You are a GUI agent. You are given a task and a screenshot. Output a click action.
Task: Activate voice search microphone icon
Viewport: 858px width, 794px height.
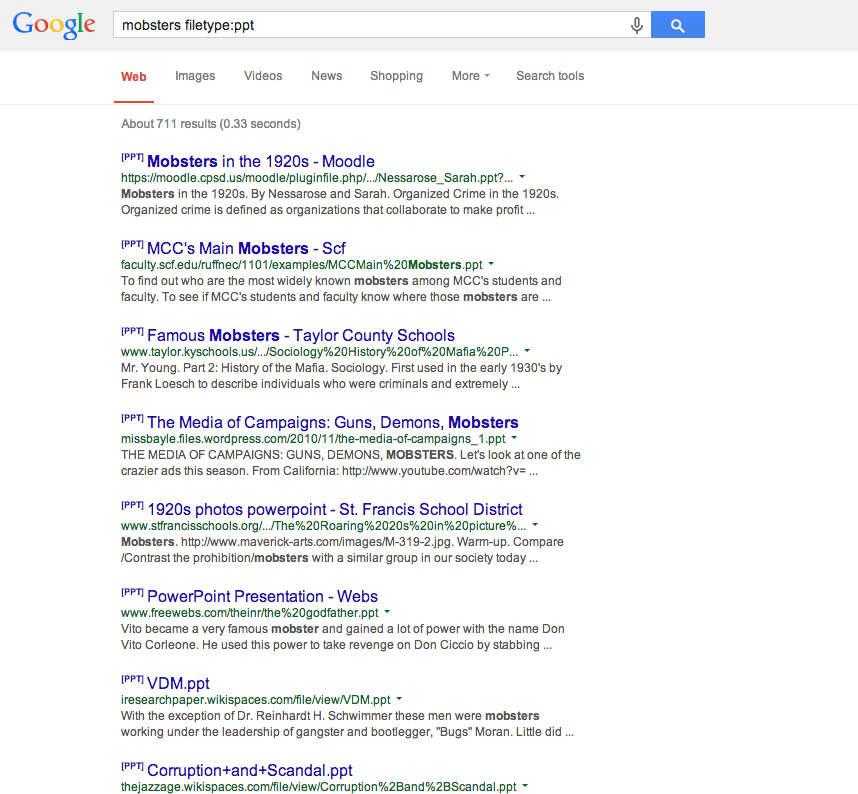636,25
